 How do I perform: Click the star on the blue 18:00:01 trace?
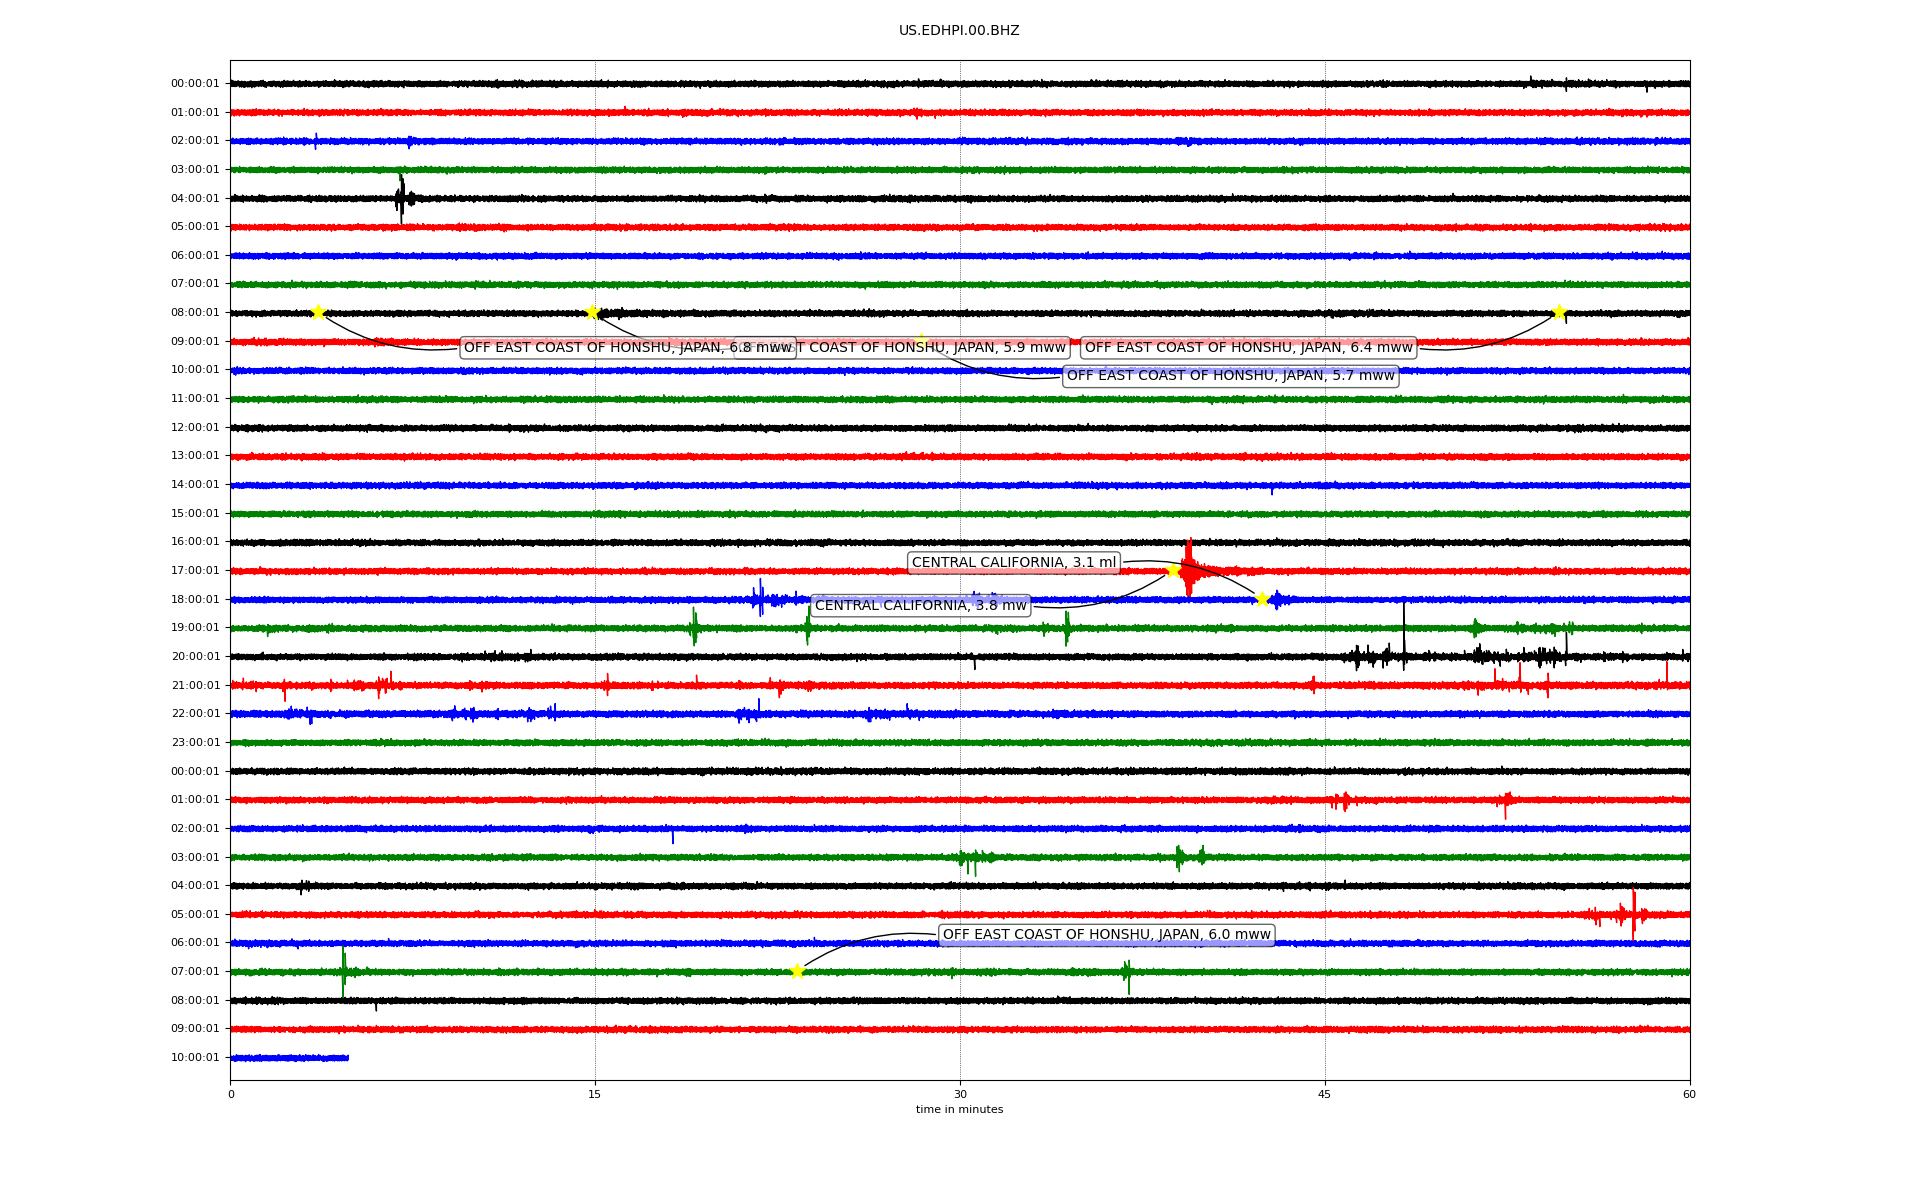tap(1262, 599)
